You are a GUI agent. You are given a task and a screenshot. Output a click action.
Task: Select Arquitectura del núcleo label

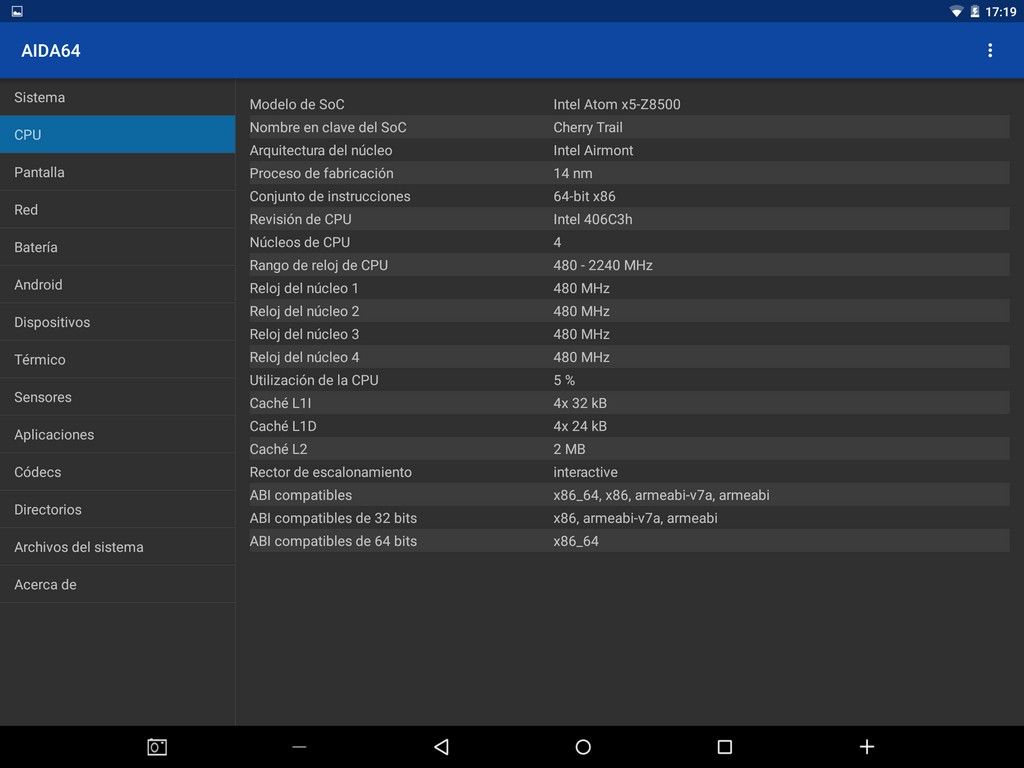(321, 150)
